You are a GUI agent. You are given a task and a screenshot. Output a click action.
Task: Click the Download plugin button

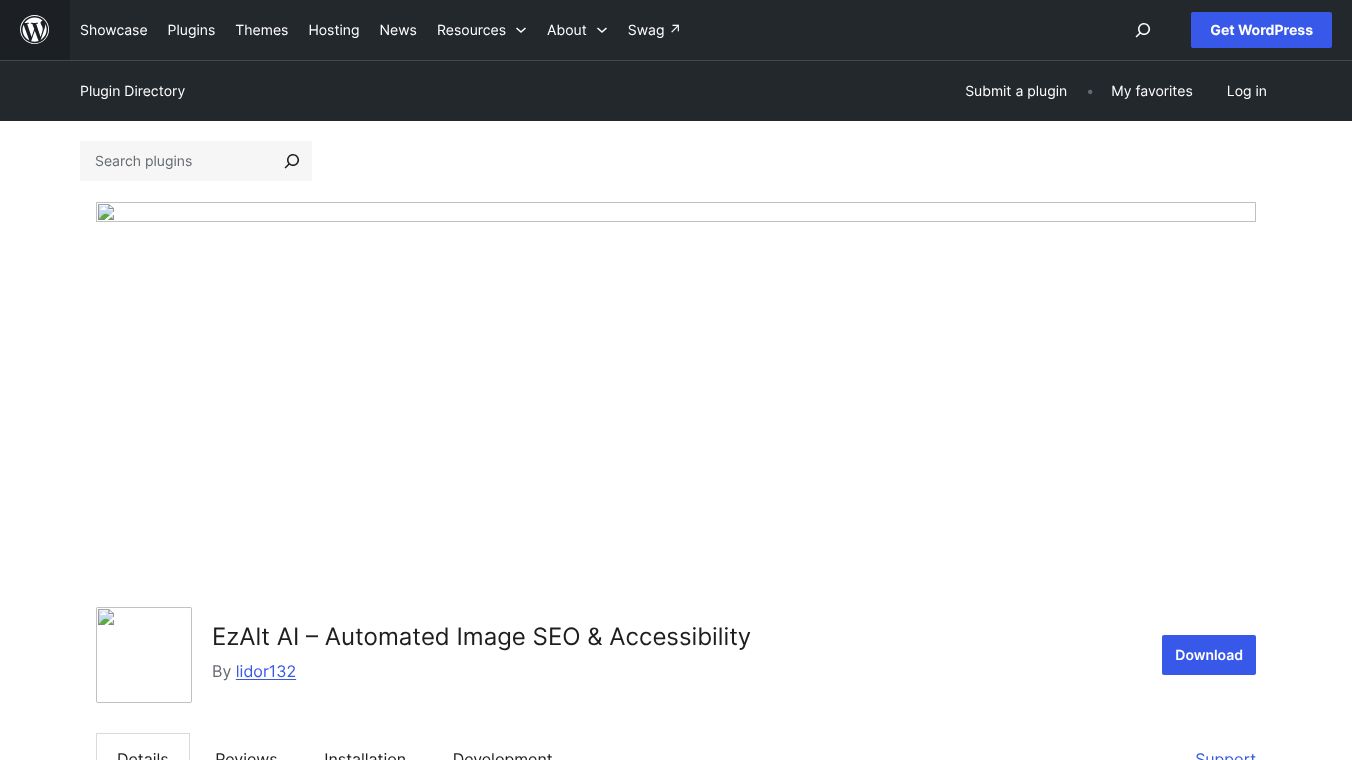click(x=1209, y=655)
